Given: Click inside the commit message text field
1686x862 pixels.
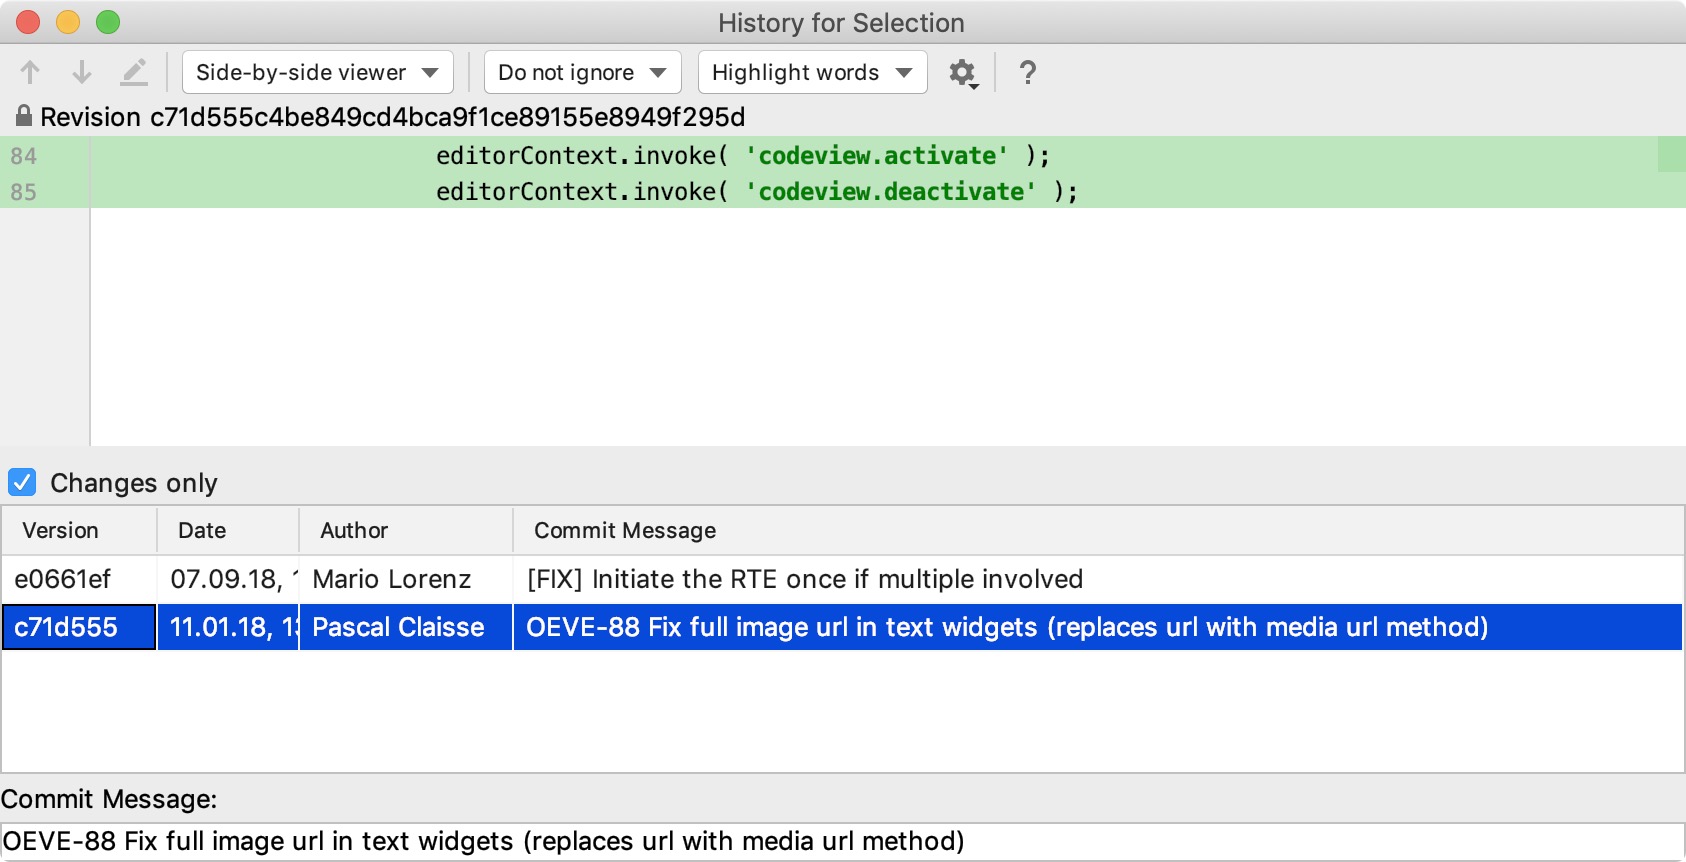Looking at the screenshot, I should (840, 841).
